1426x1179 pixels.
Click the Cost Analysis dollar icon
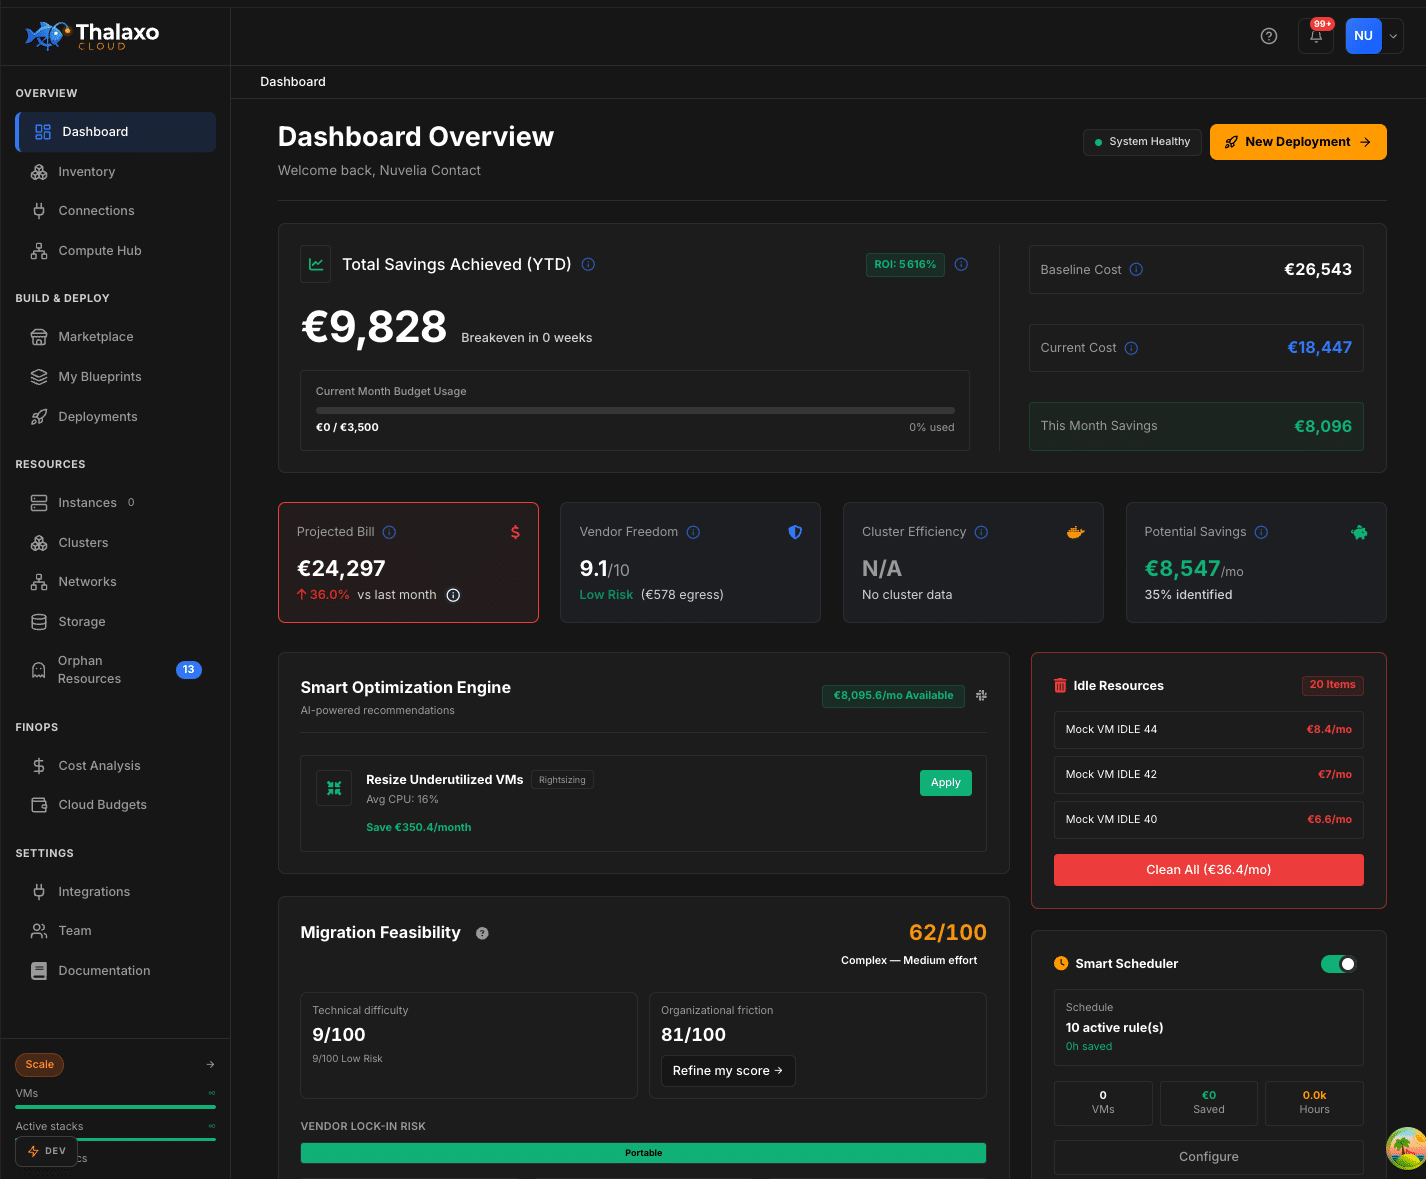click(x=39, y=766)
